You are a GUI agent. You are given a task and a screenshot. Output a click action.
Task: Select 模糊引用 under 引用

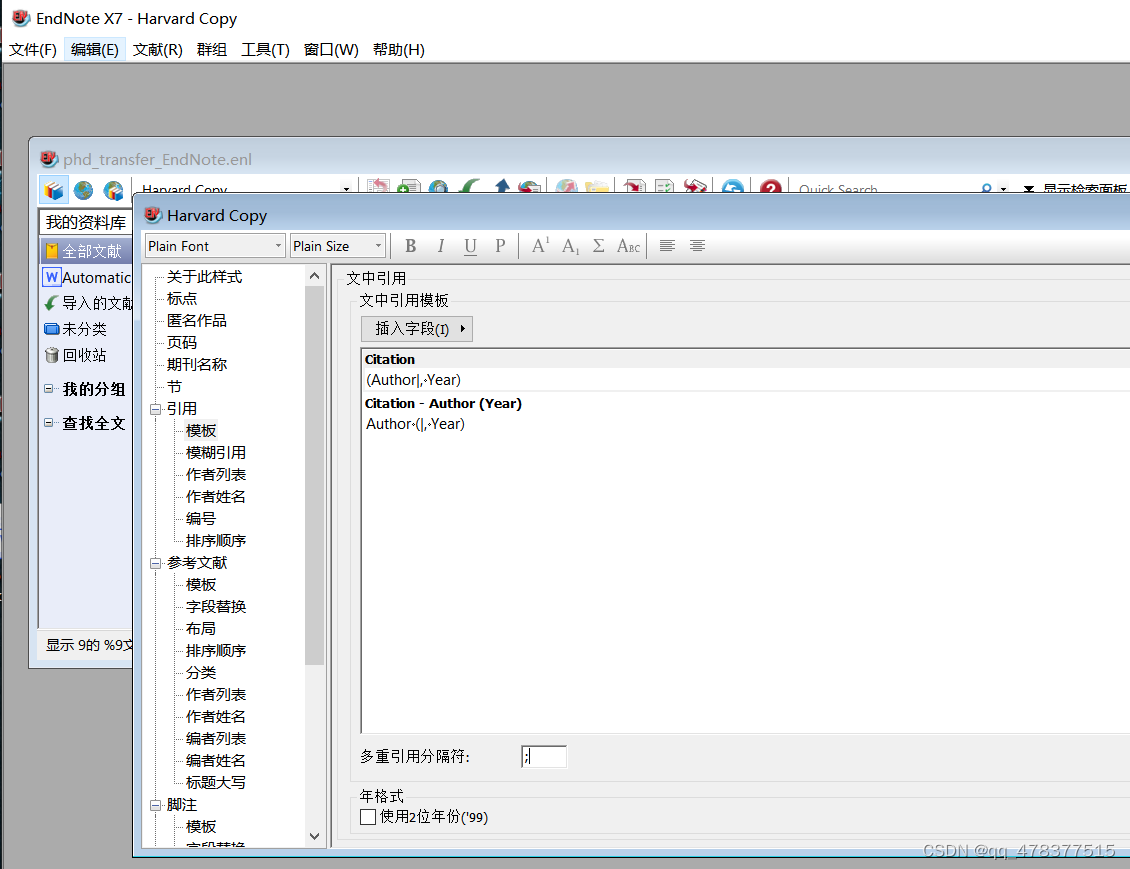click(x=216, y=453)
